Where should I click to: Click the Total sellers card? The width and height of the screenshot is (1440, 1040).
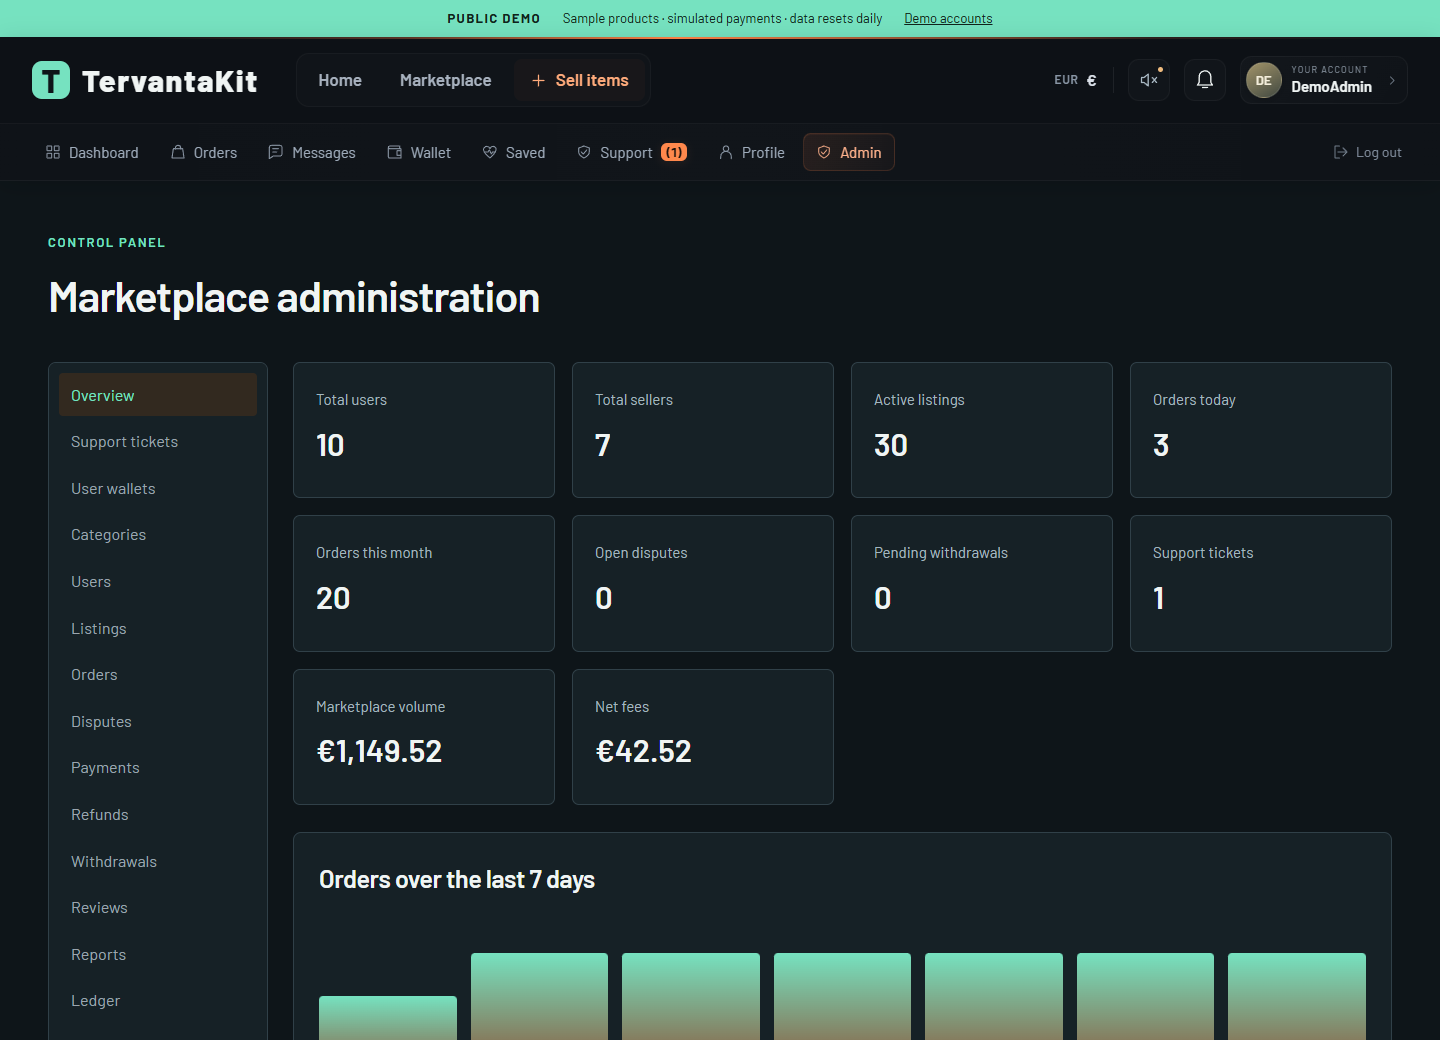(x=703, y=430)
